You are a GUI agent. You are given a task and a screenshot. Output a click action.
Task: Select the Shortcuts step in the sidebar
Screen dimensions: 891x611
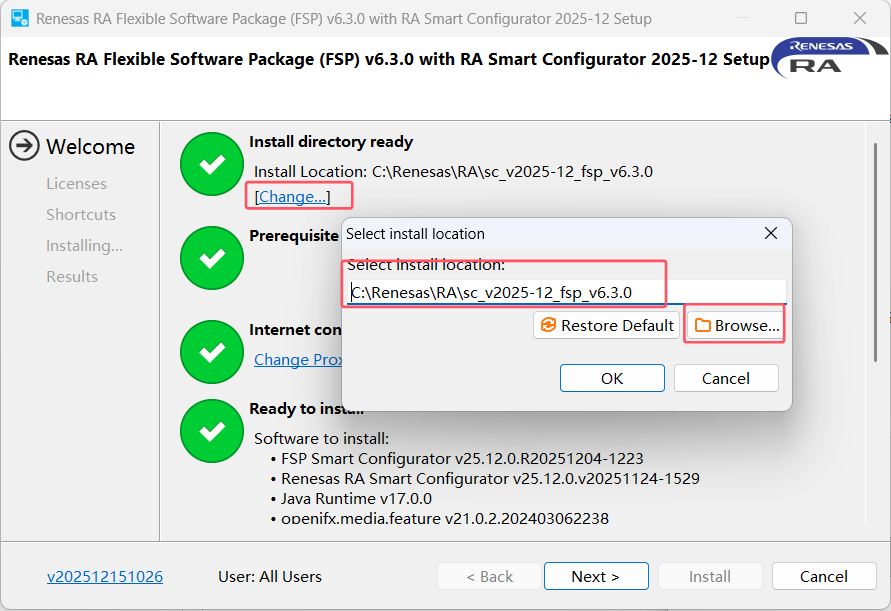[x=81, y=214]
